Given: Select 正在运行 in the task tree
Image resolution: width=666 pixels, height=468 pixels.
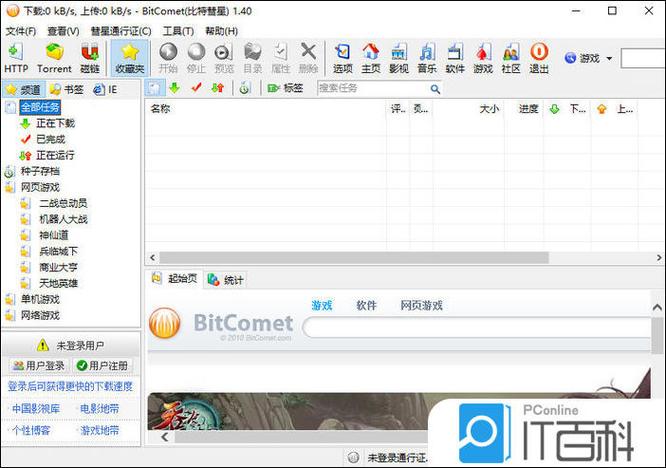Looking at the screenshot, I should click(55, 155).
